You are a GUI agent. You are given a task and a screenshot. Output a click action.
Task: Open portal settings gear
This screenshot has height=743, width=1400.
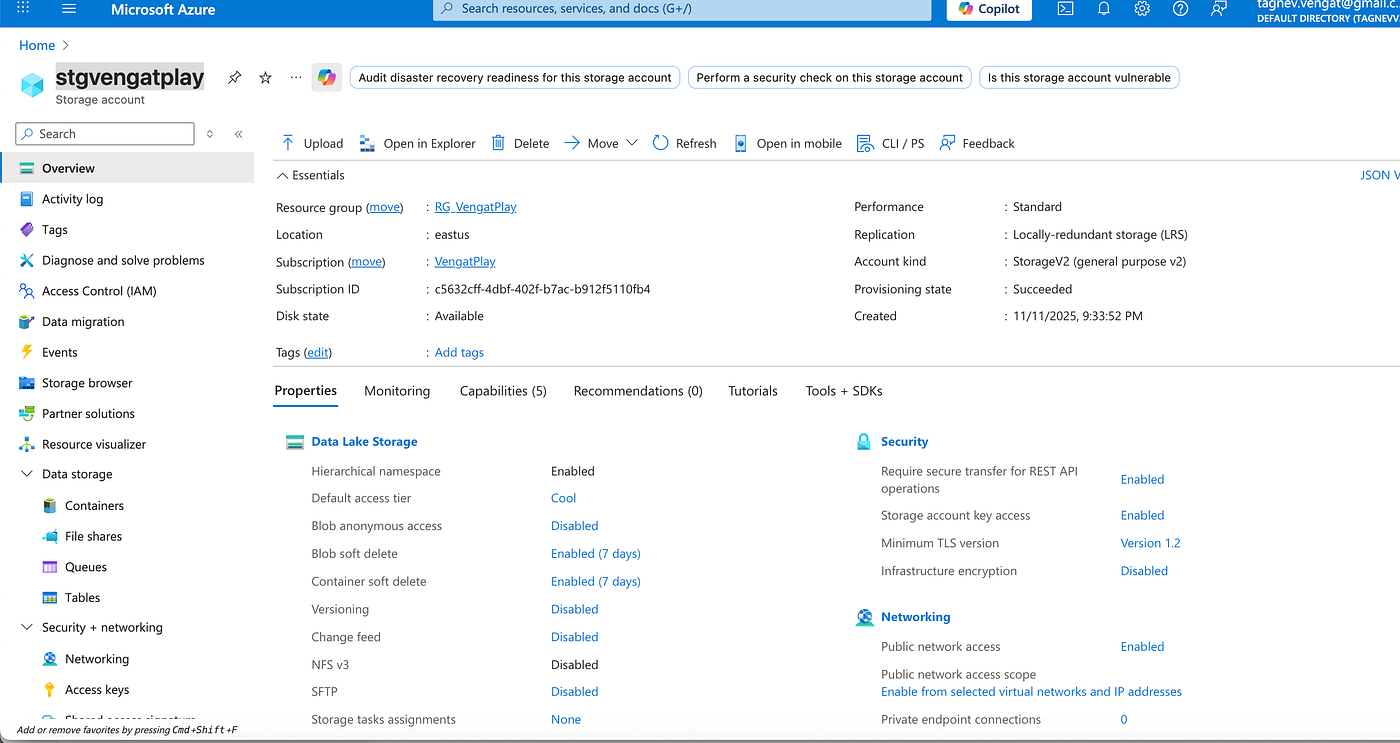(x=1142, y=8)
